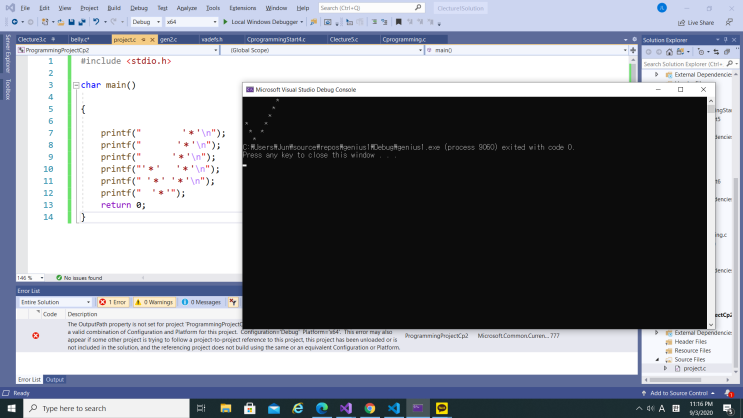
Task: Click the Debug Console vertical scrollbar
Action: click(711, 212)
